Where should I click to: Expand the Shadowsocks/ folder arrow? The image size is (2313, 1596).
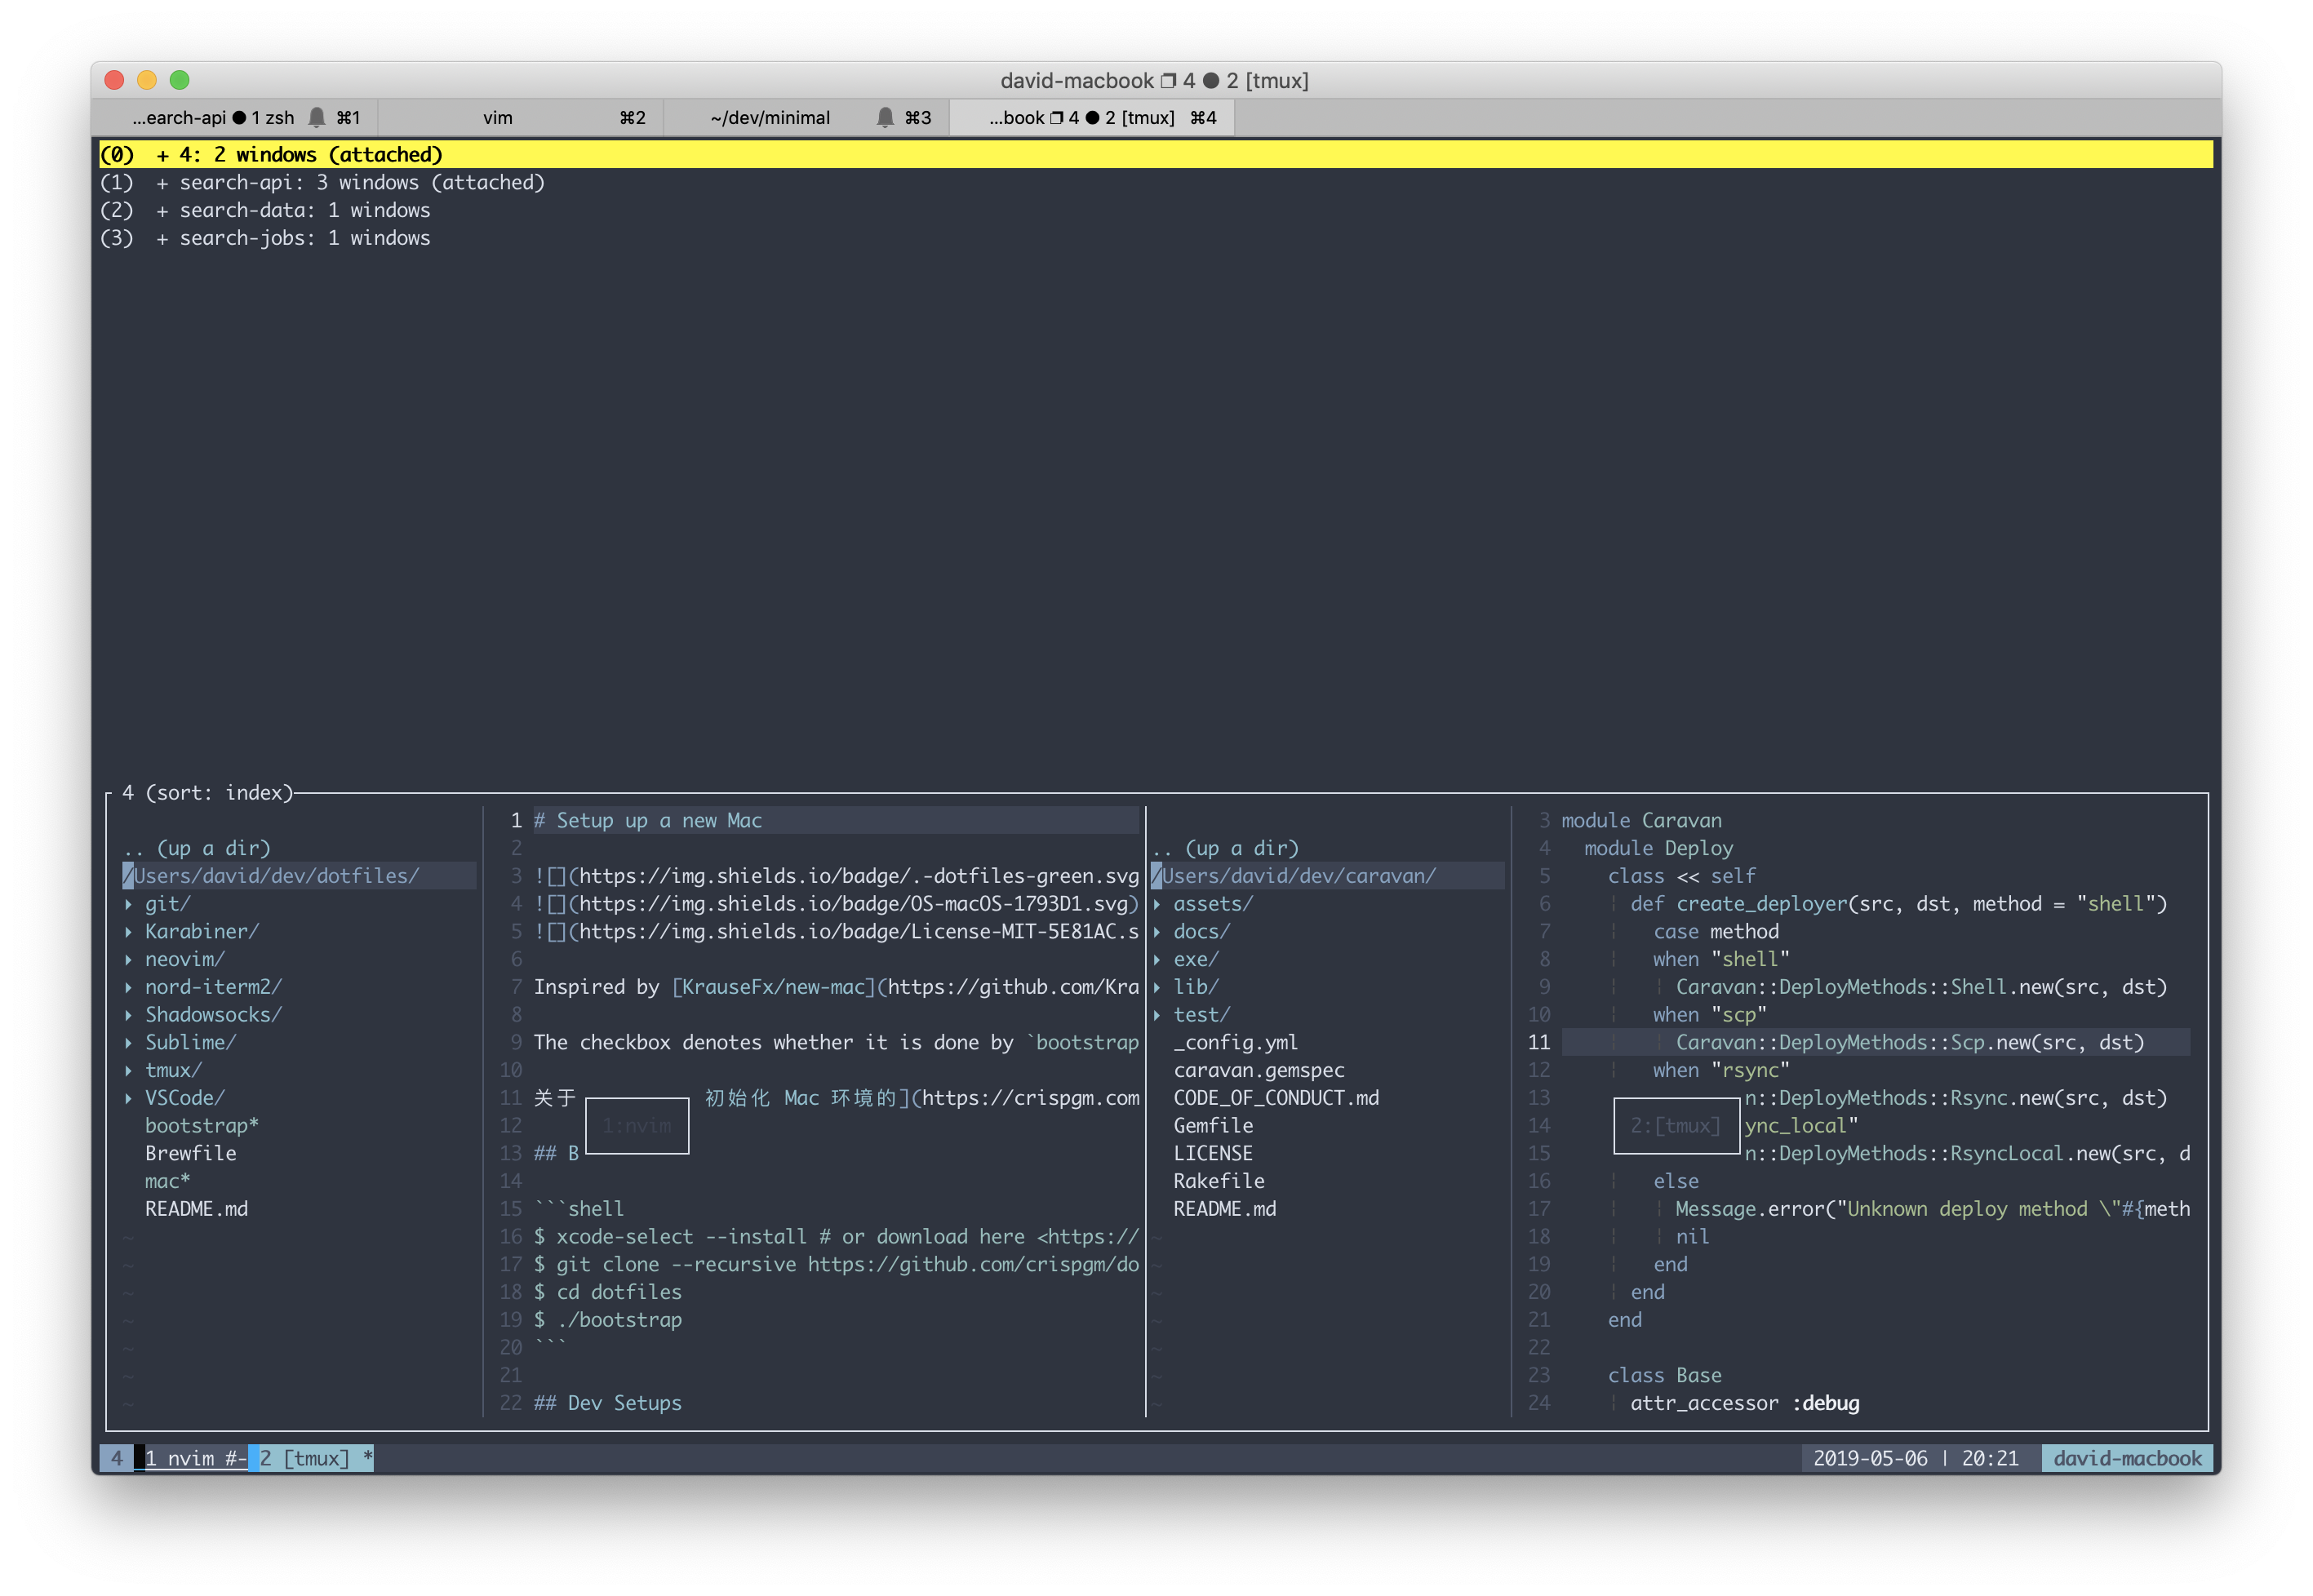pyautogui.click(x=129, y=1015)
